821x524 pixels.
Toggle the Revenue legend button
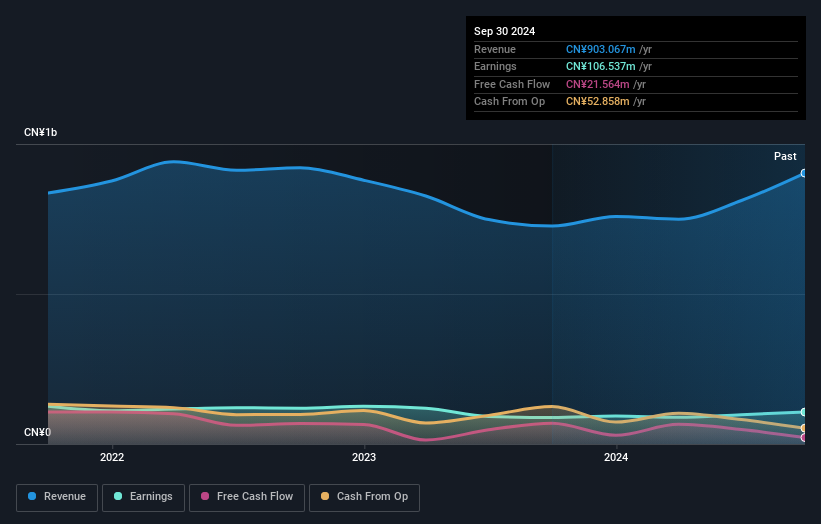coord(57,497)
